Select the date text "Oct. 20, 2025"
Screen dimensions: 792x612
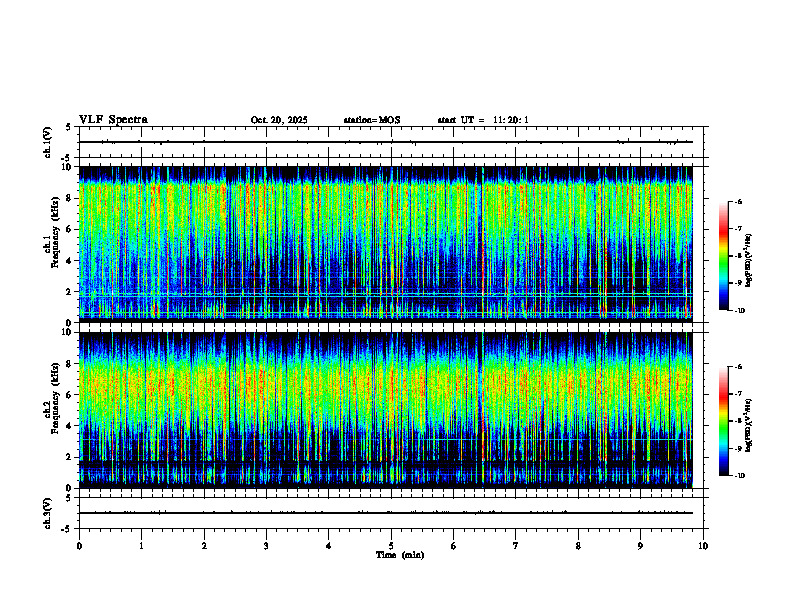click(279, 120)
